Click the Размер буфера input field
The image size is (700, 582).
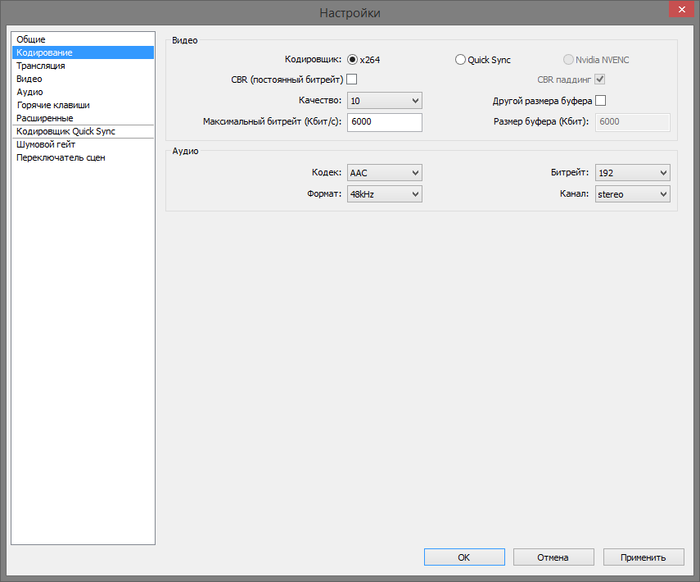pyautogui.click(x=632, y=122)
